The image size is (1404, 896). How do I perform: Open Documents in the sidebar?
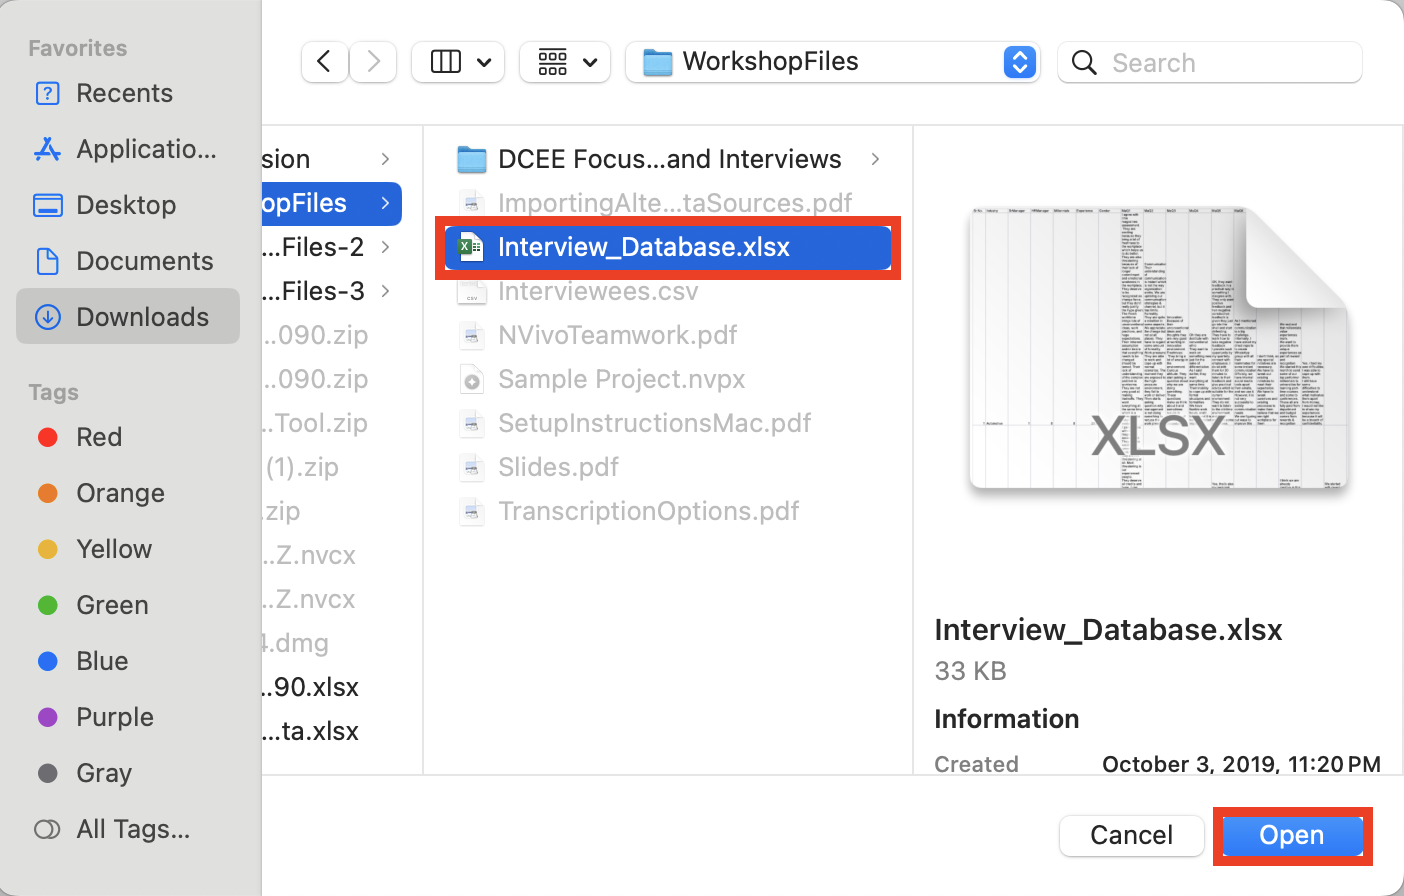coord(128,261)
